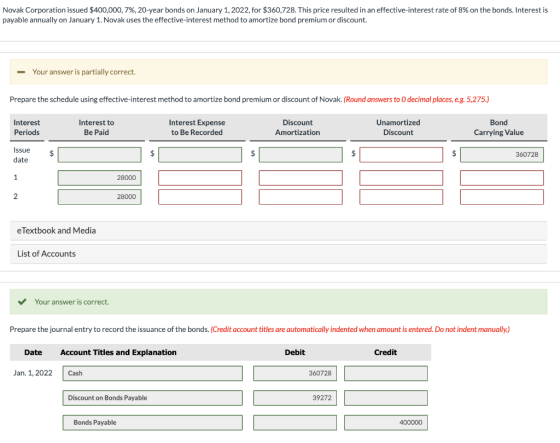Click the Bonds Payable credit field showing 400000
560x443 pixels.
(x=386, y=423)
